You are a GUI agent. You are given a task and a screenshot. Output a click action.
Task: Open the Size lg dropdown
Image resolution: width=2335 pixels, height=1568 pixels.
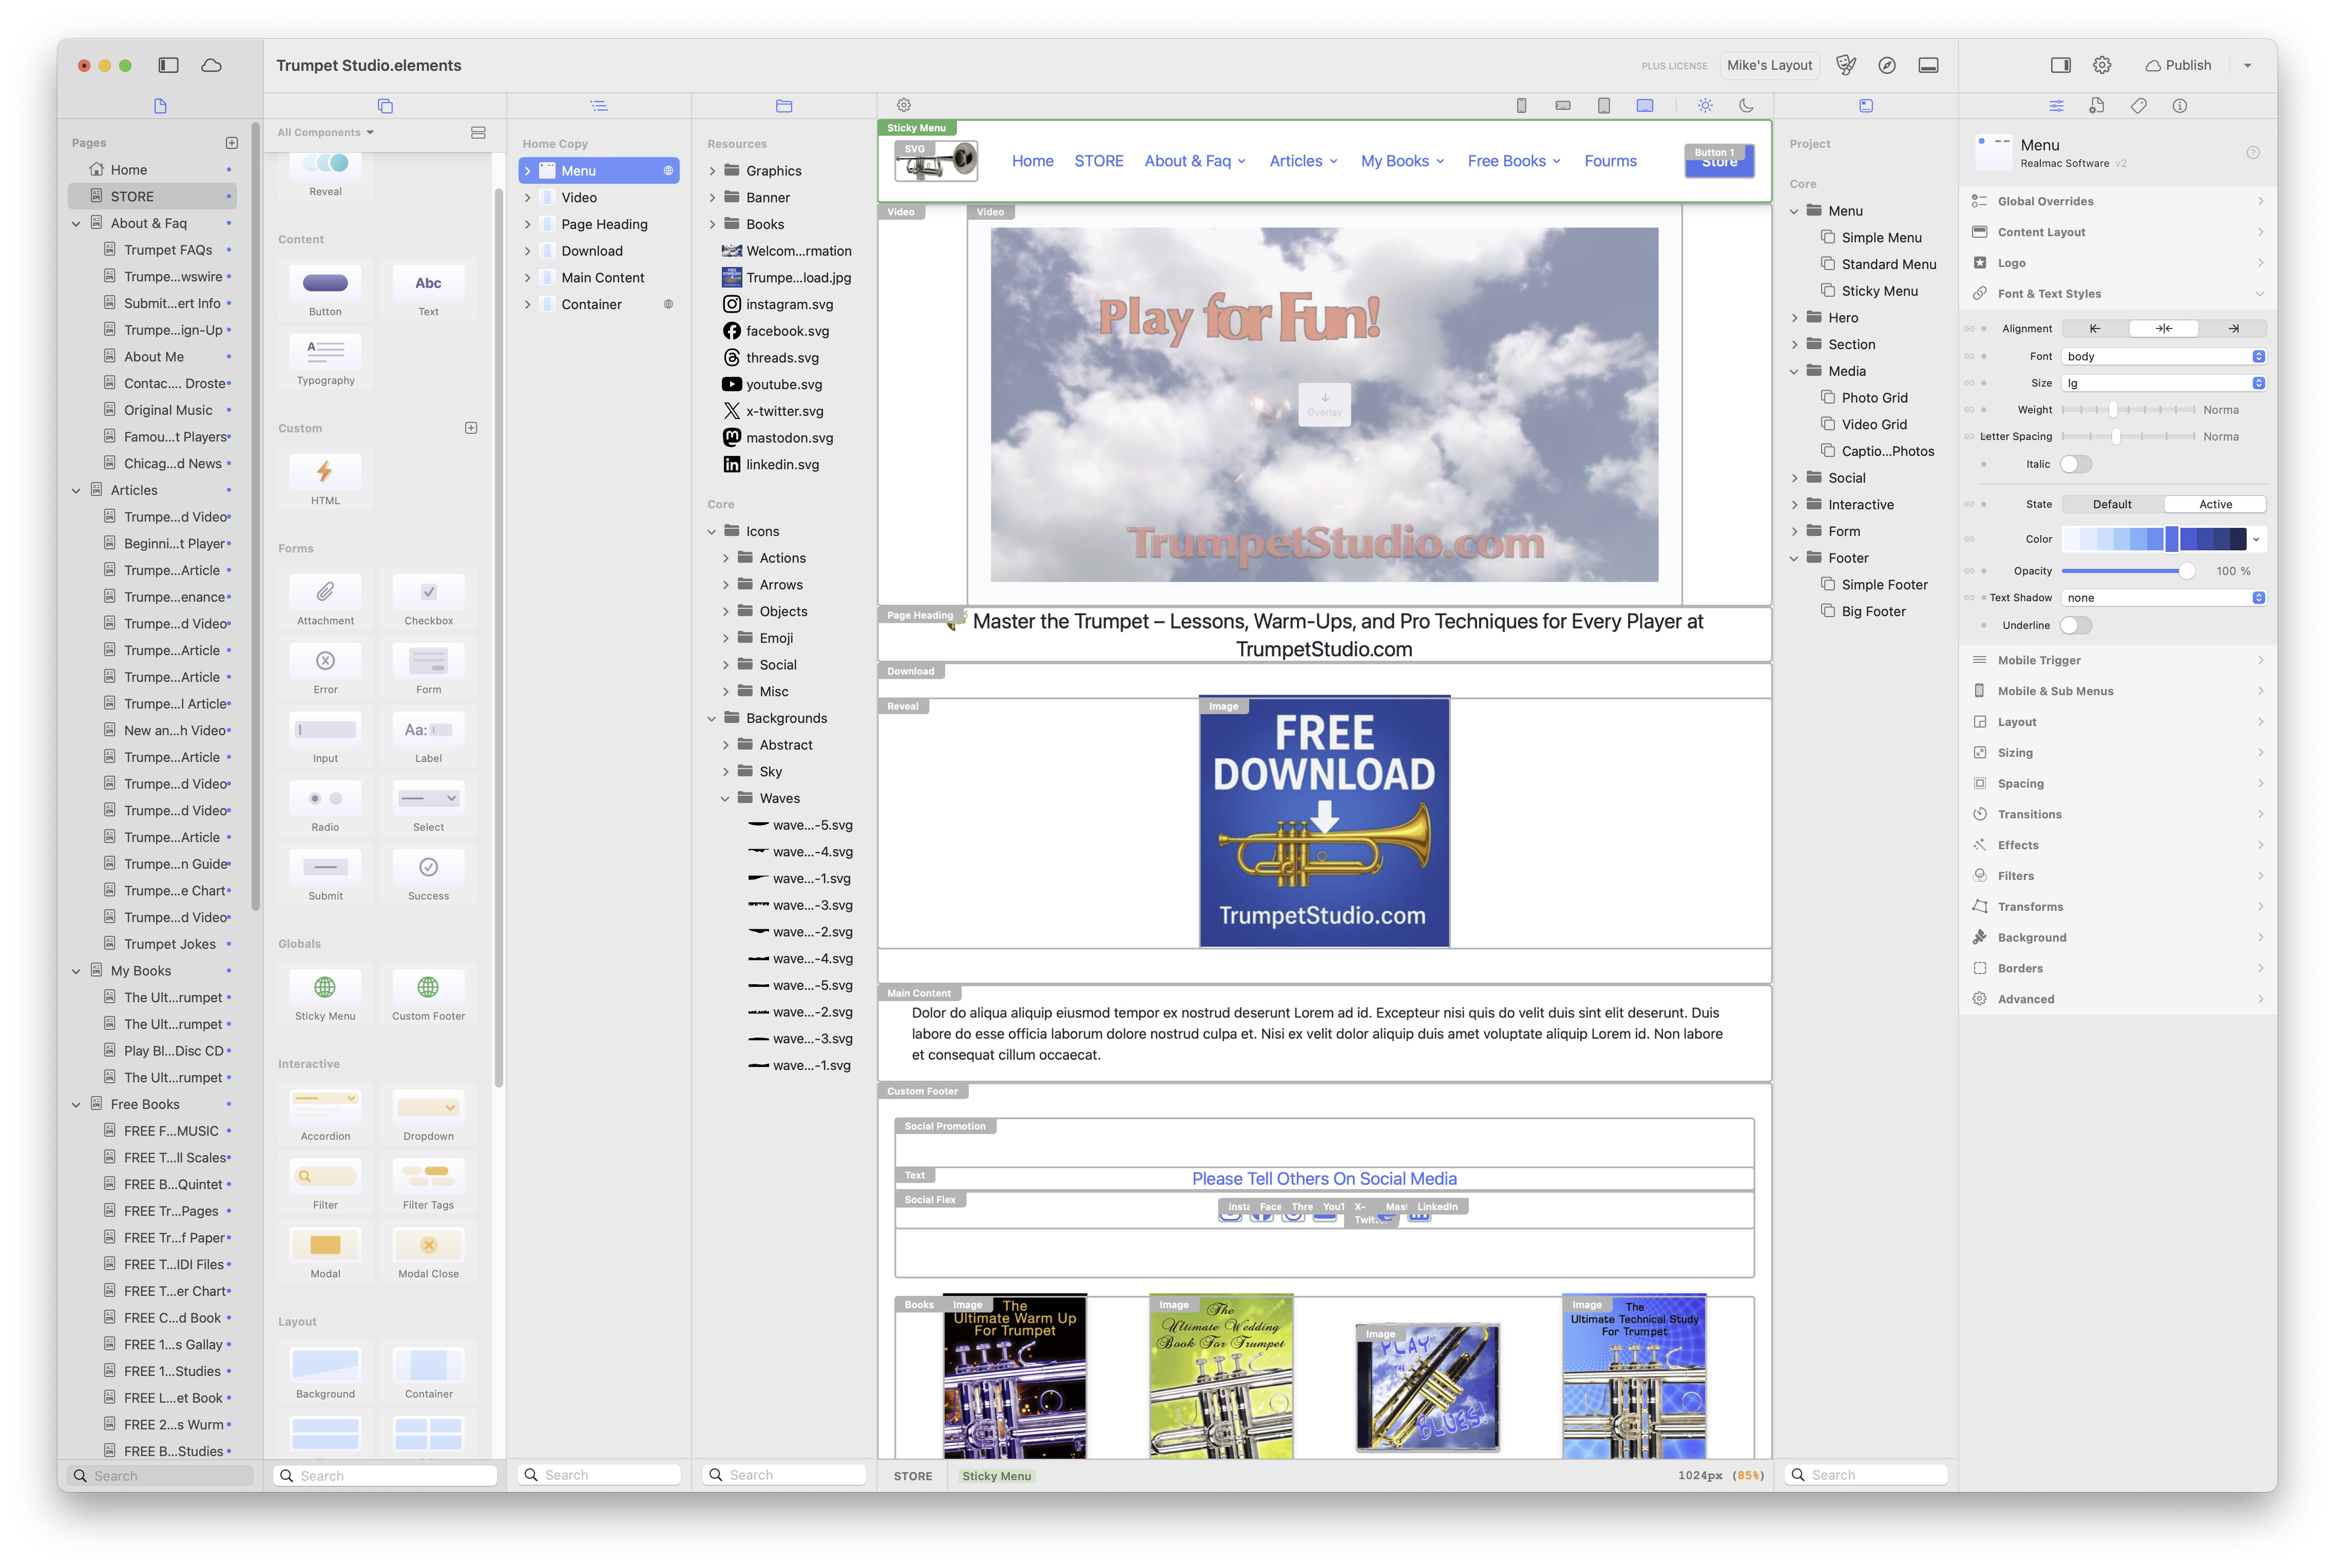click(2164, 383)
